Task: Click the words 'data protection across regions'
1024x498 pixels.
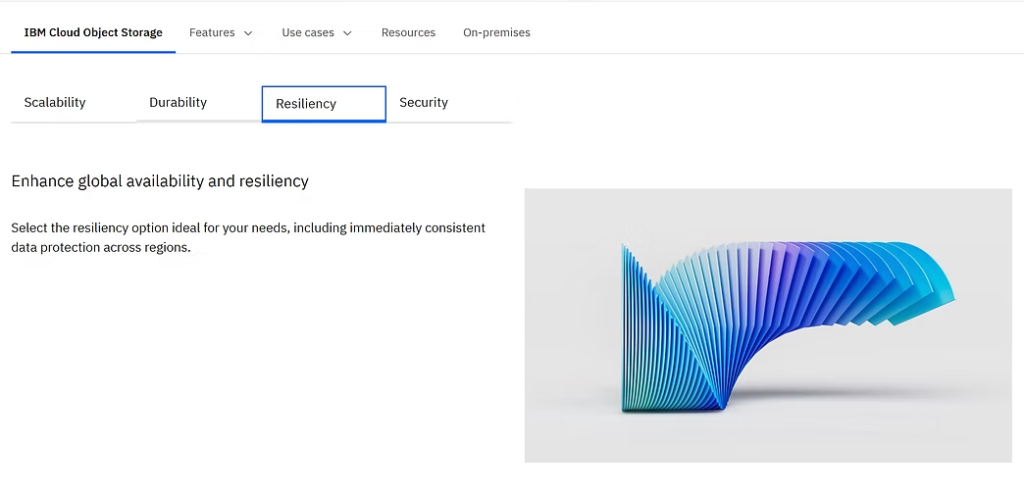Action: pos(101,248)
